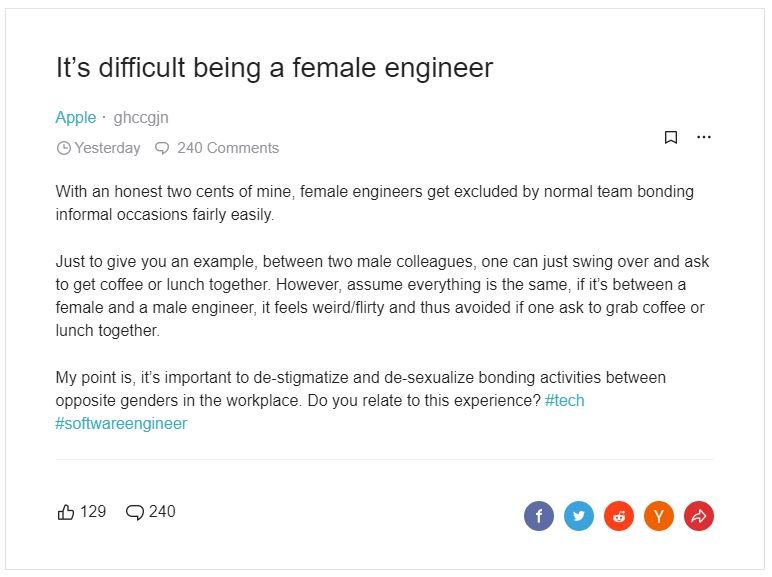The image size is (772, 577).
Task: Share the post on Twitter
Action: (579, 516)
